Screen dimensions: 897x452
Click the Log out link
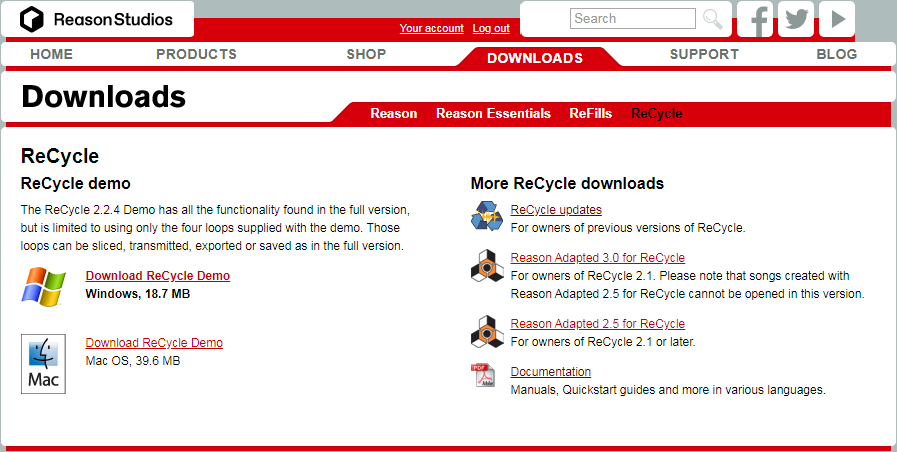(x=491, y=28)
